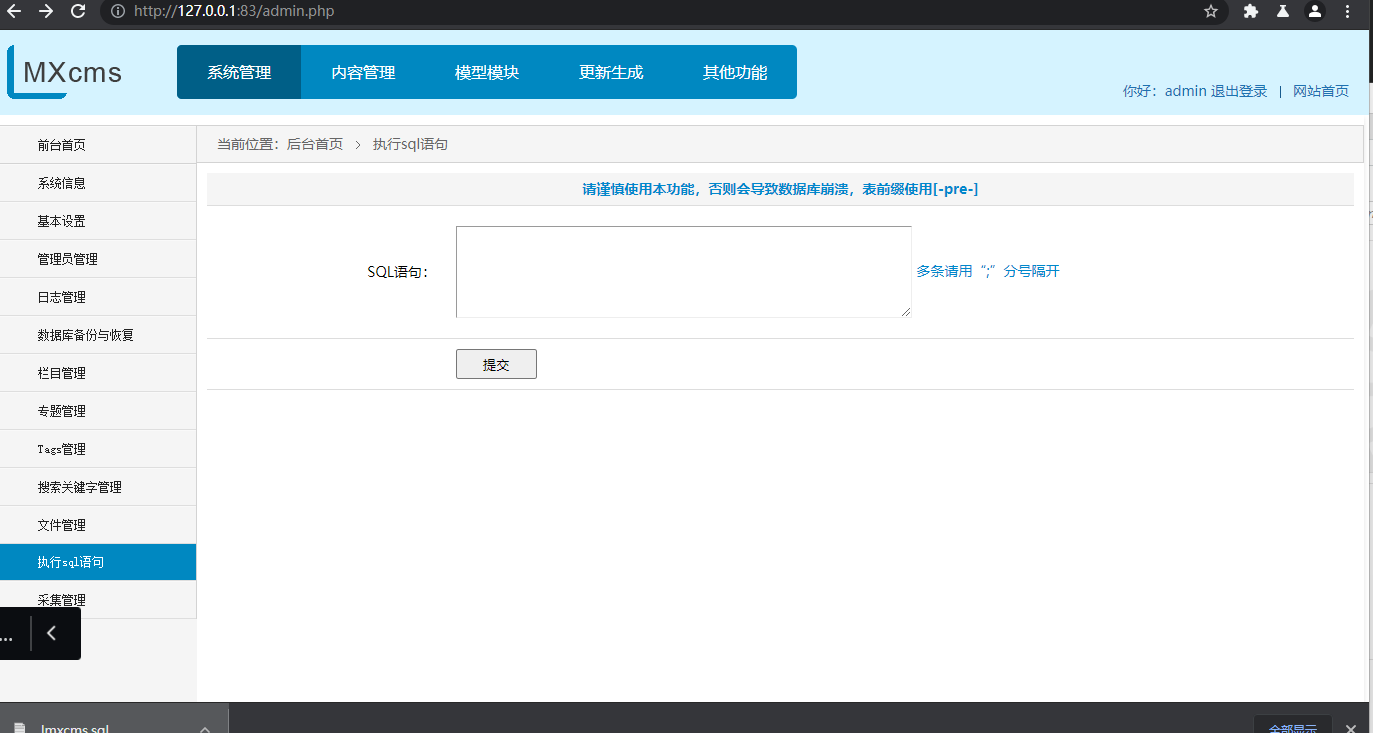Viewport: 1373px width, 733px height.
Task: Open 日志管理 in the sidebar
Action: (98, 297)
